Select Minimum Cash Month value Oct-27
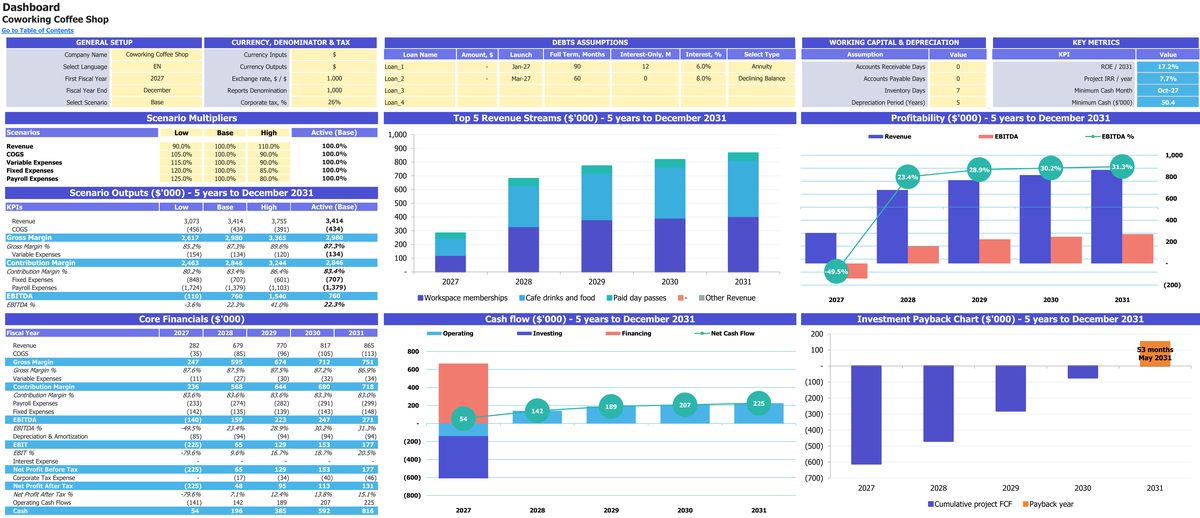Image resolution: width=1200 pixels, height=518 pixels. click(x=1167, y=90)
